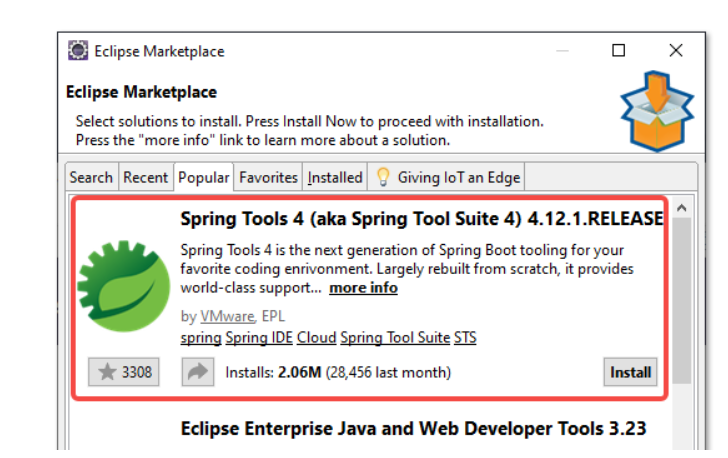The width and height of the screenshot is (728, 458).
Task: Install Spring Tools 4
Action: coord(630,372)
